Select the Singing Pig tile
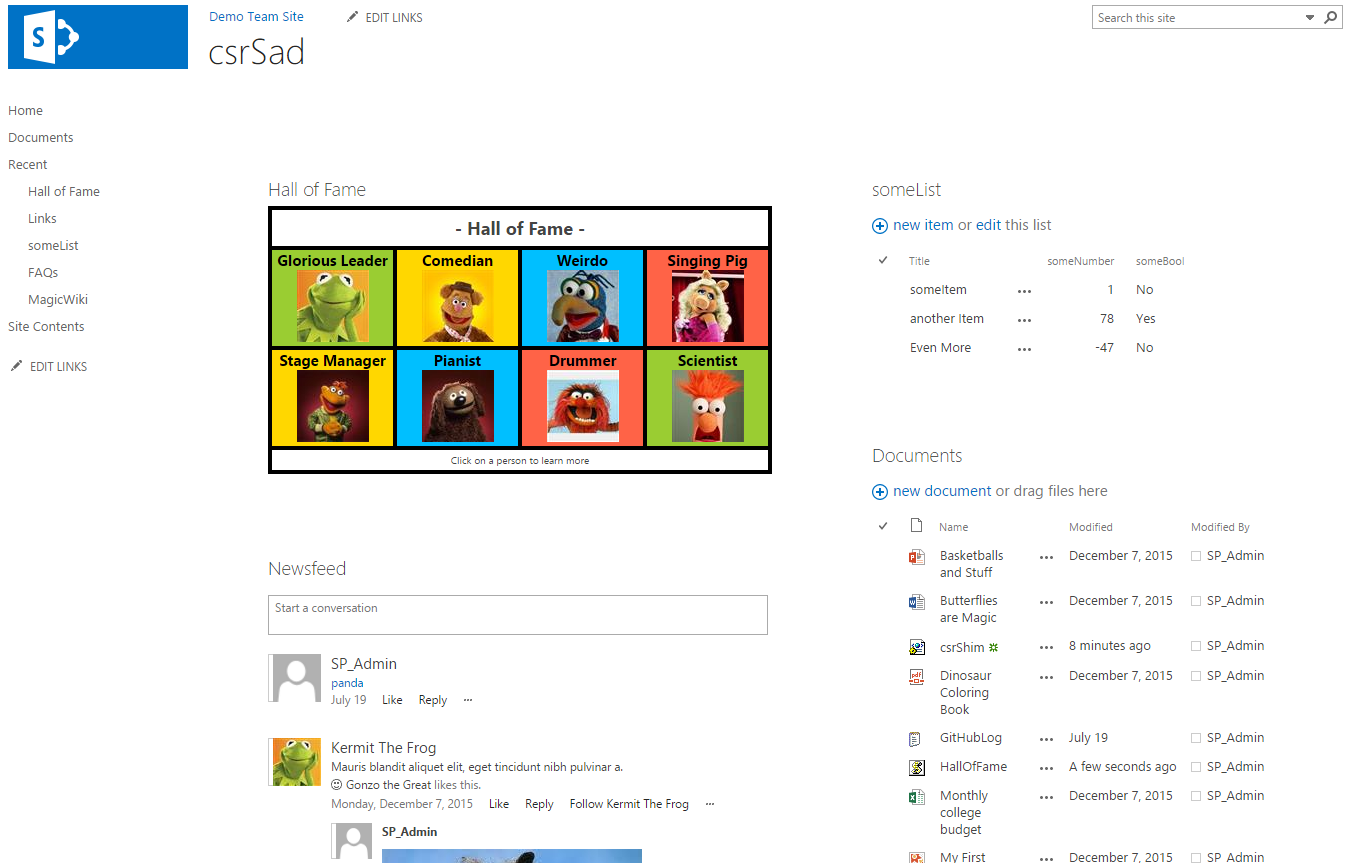 pos(707,297)
